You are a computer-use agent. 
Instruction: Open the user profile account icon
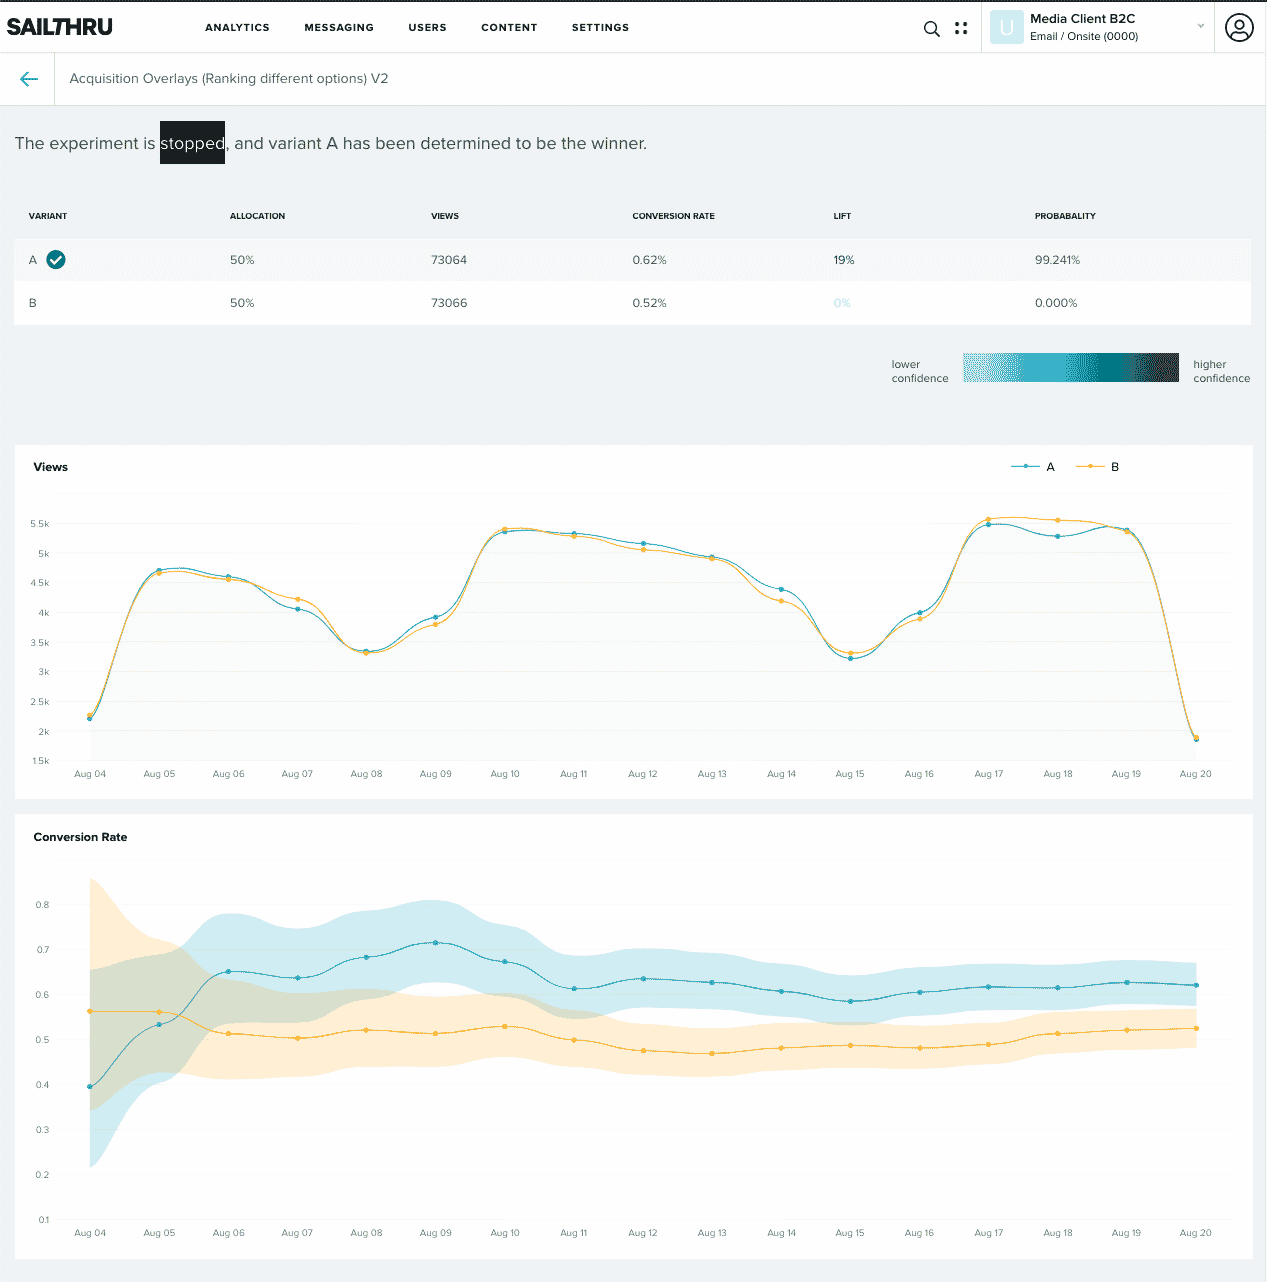[1239, 28]
